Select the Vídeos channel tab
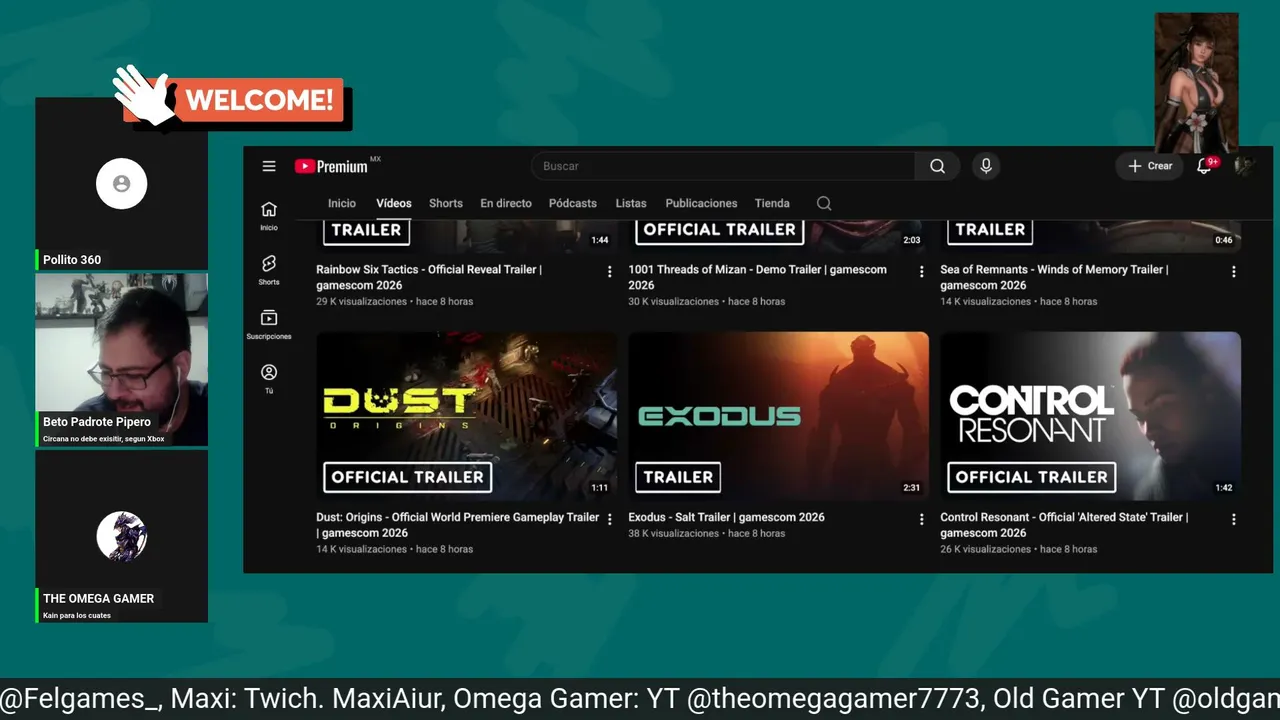This screenshot has height=720, width=1280. pos(394,203)
